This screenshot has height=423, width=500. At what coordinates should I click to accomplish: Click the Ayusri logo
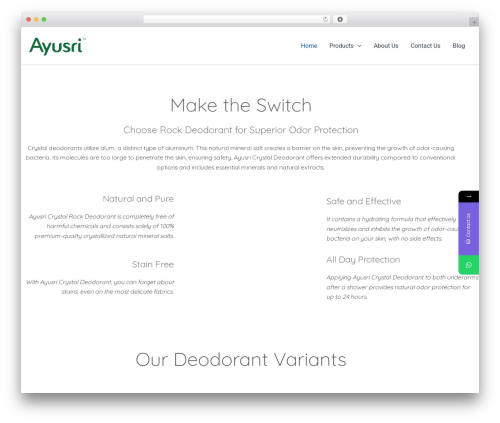57,46
